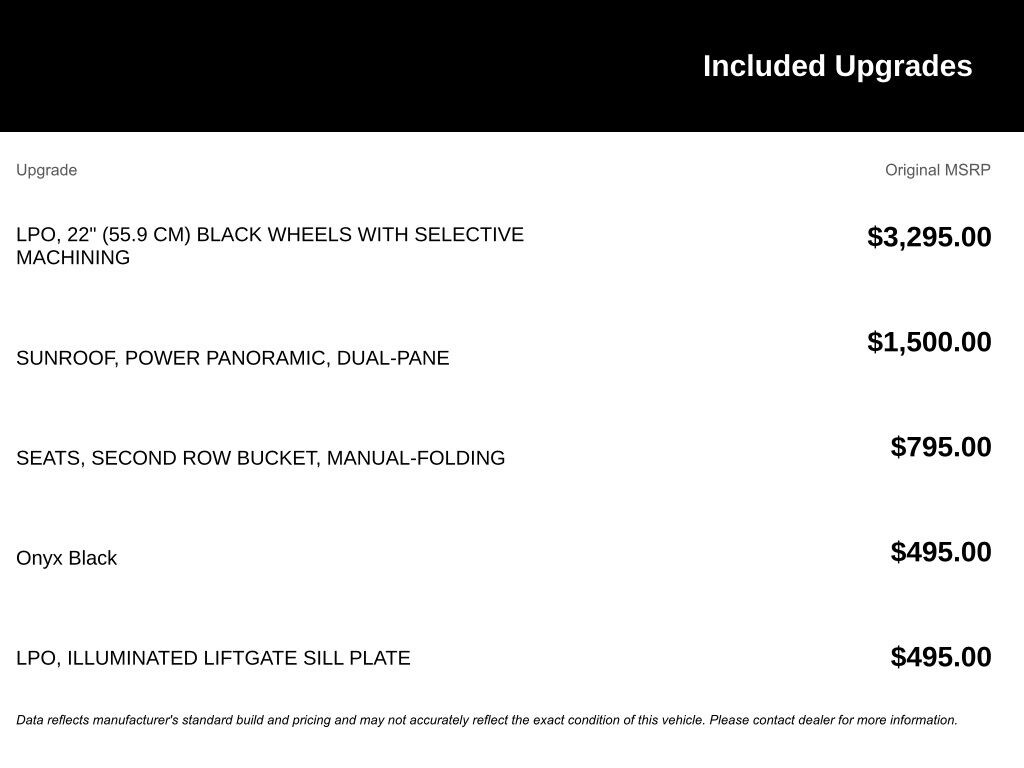Click MANUAL-FOLDING in the seats row
Screen dimensions: 1024x768
[x=416, y=458]
